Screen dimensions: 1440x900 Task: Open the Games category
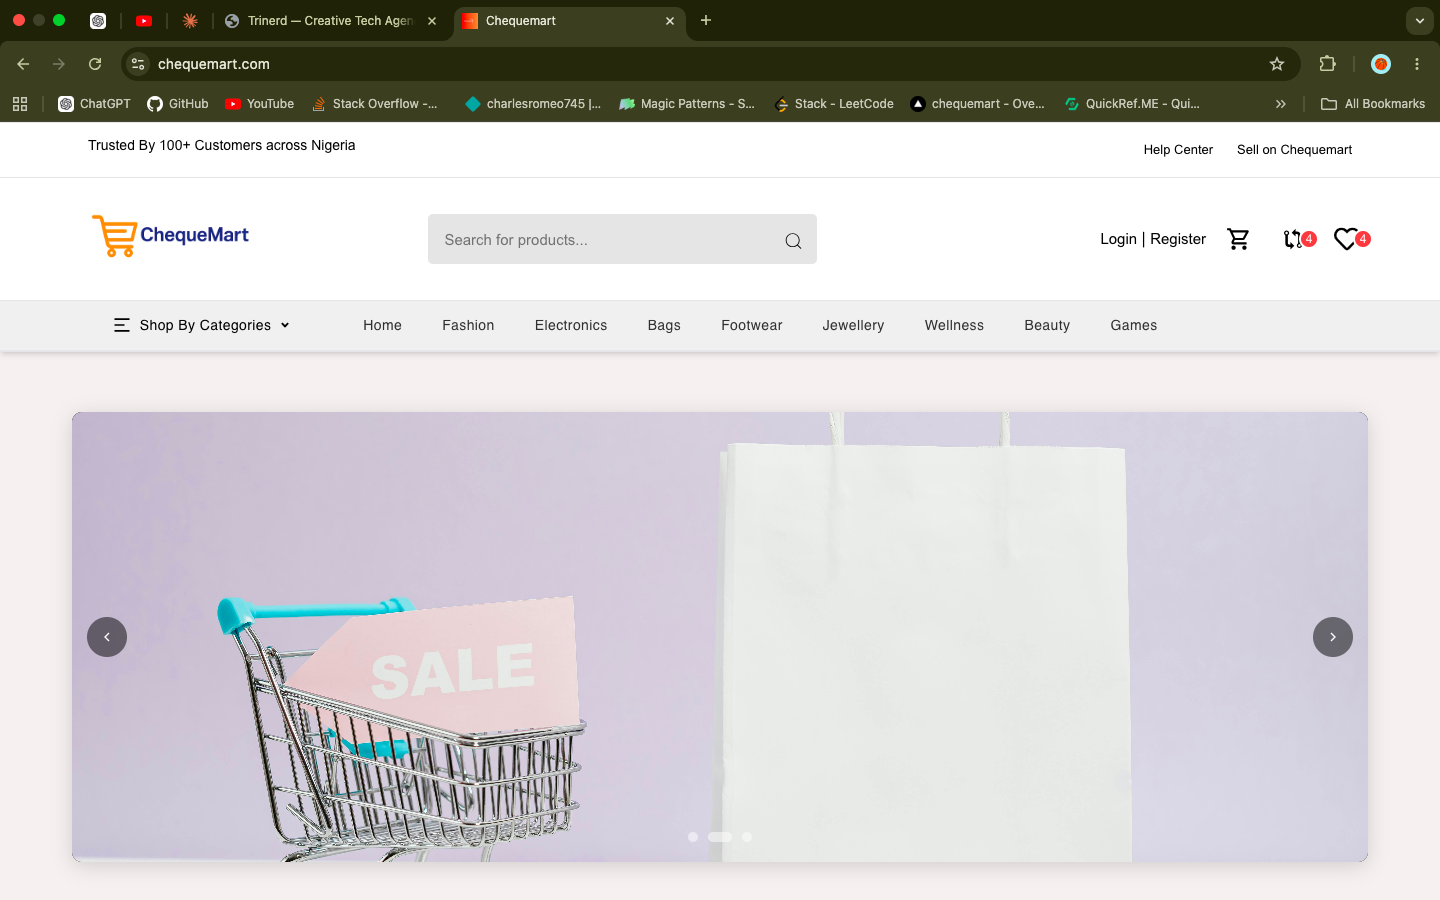point(1134,325)
